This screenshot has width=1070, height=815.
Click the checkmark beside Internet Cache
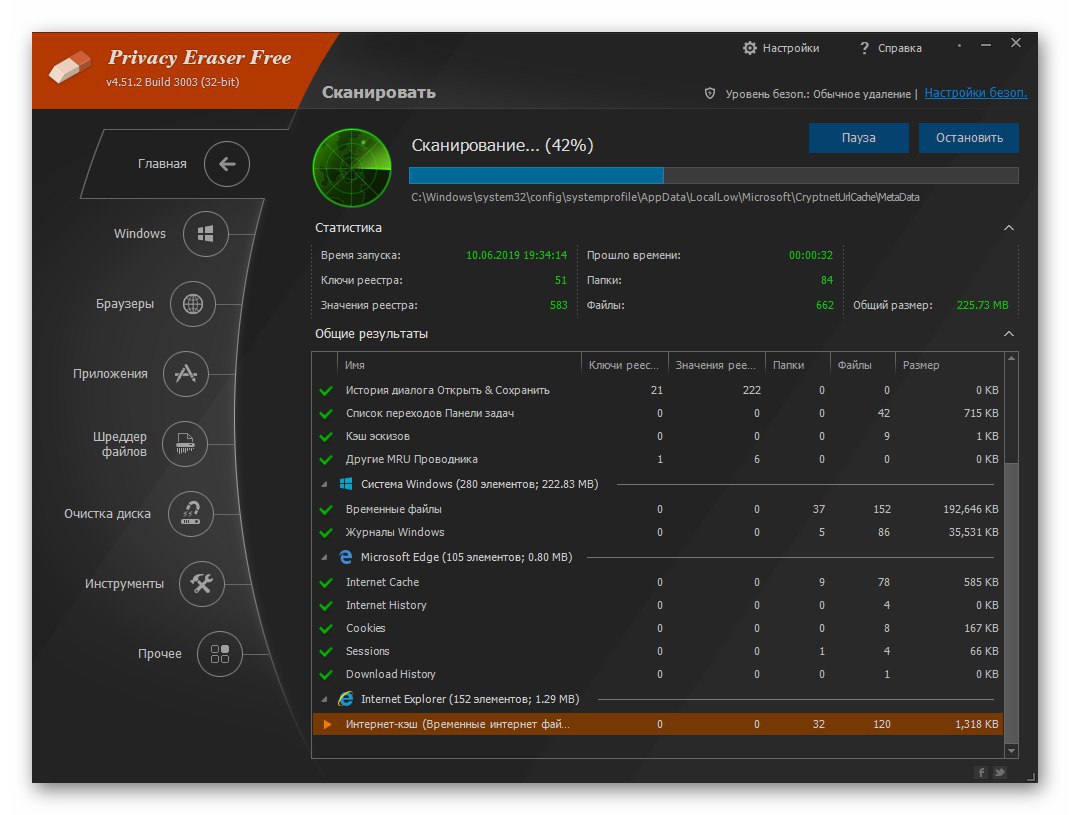[326, 583]
